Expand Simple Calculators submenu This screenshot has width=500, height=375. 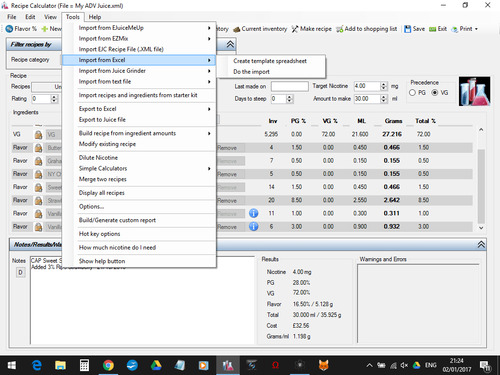point(209,168)
